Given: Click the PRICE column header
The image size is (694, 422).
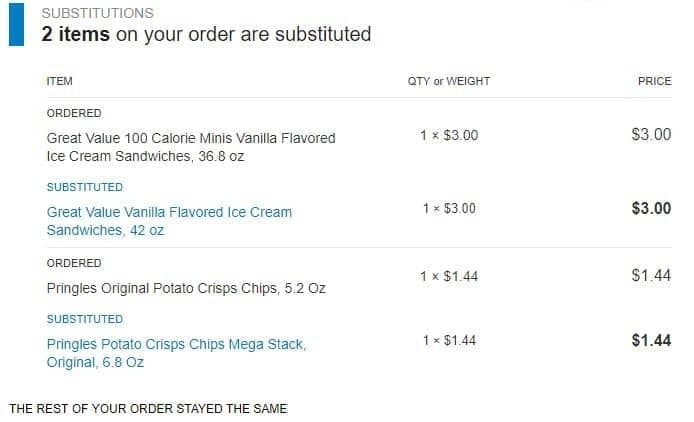Looking at the screenshot, I should click(x=654, y=81).
